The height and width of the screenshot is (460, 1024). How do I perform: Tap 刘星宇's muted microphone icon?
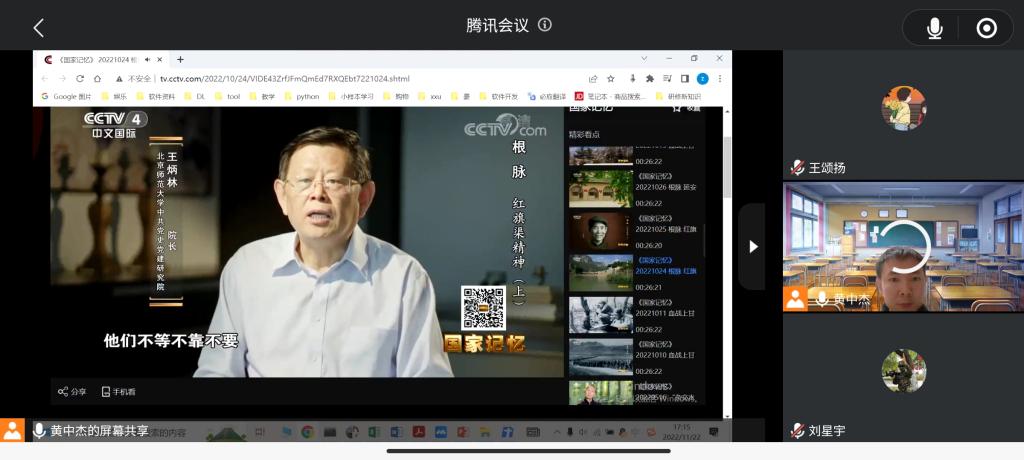pyautogui.click(x=797, y=431)
